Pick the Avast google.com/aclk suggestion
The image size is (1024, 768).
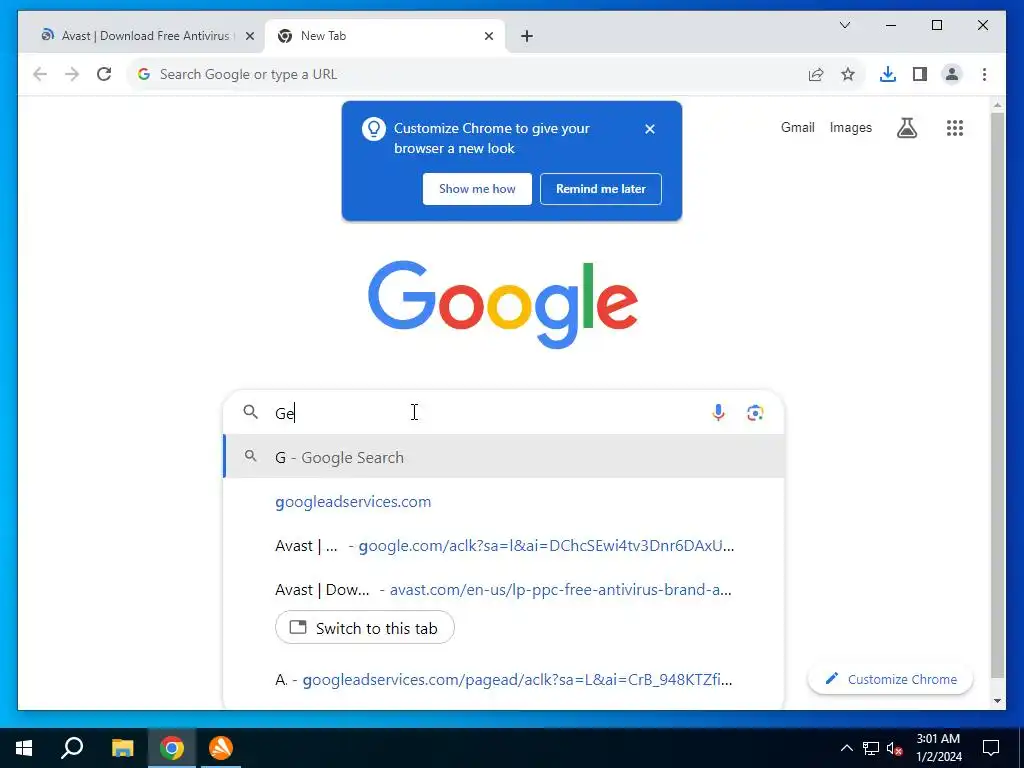(504, 546)
